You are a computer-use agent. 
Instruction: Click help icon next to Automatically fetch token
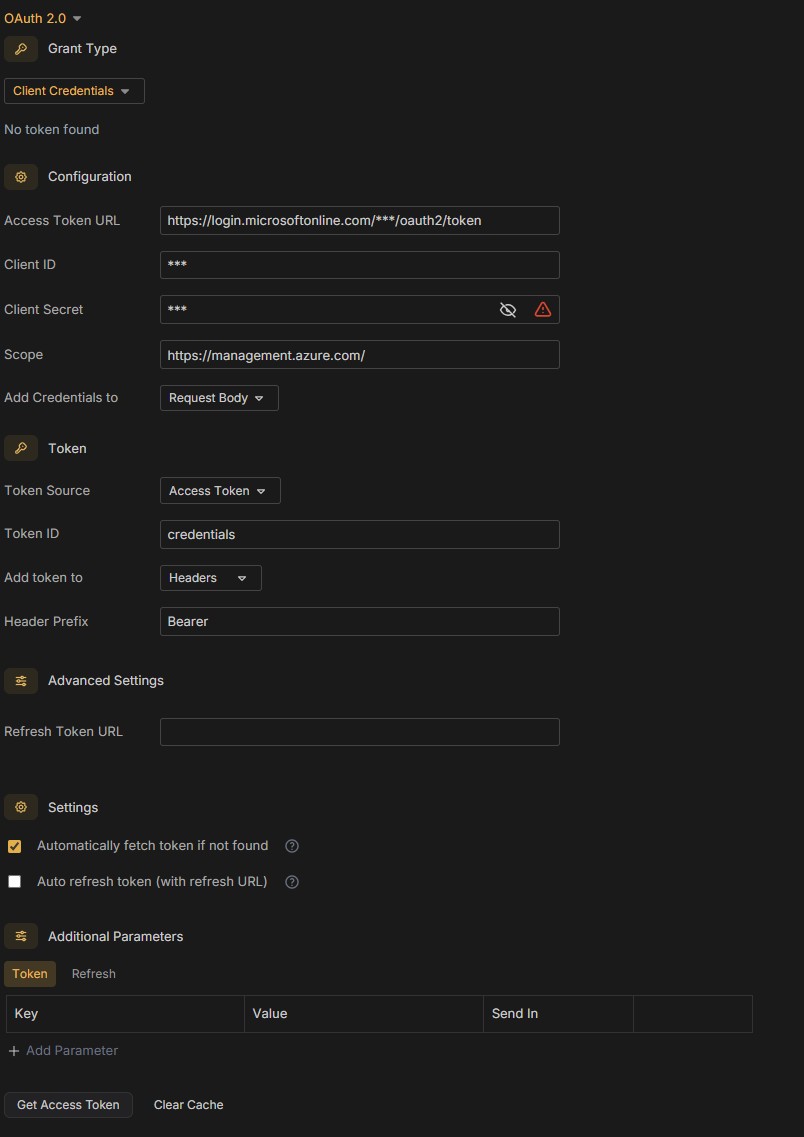[291, 846]
